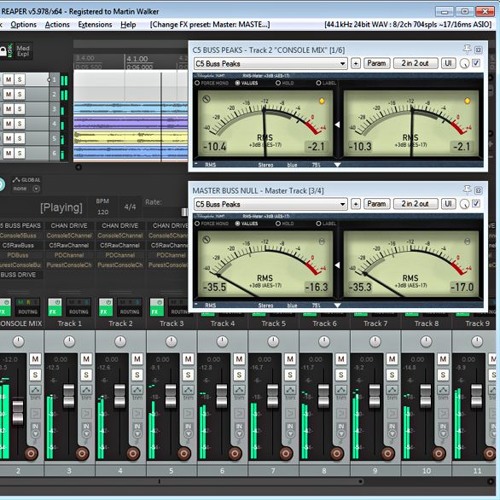Open Routing for CONSOLE MIX strip
The width and height of the screenshot is (500, 500).
tap(28, 307)
